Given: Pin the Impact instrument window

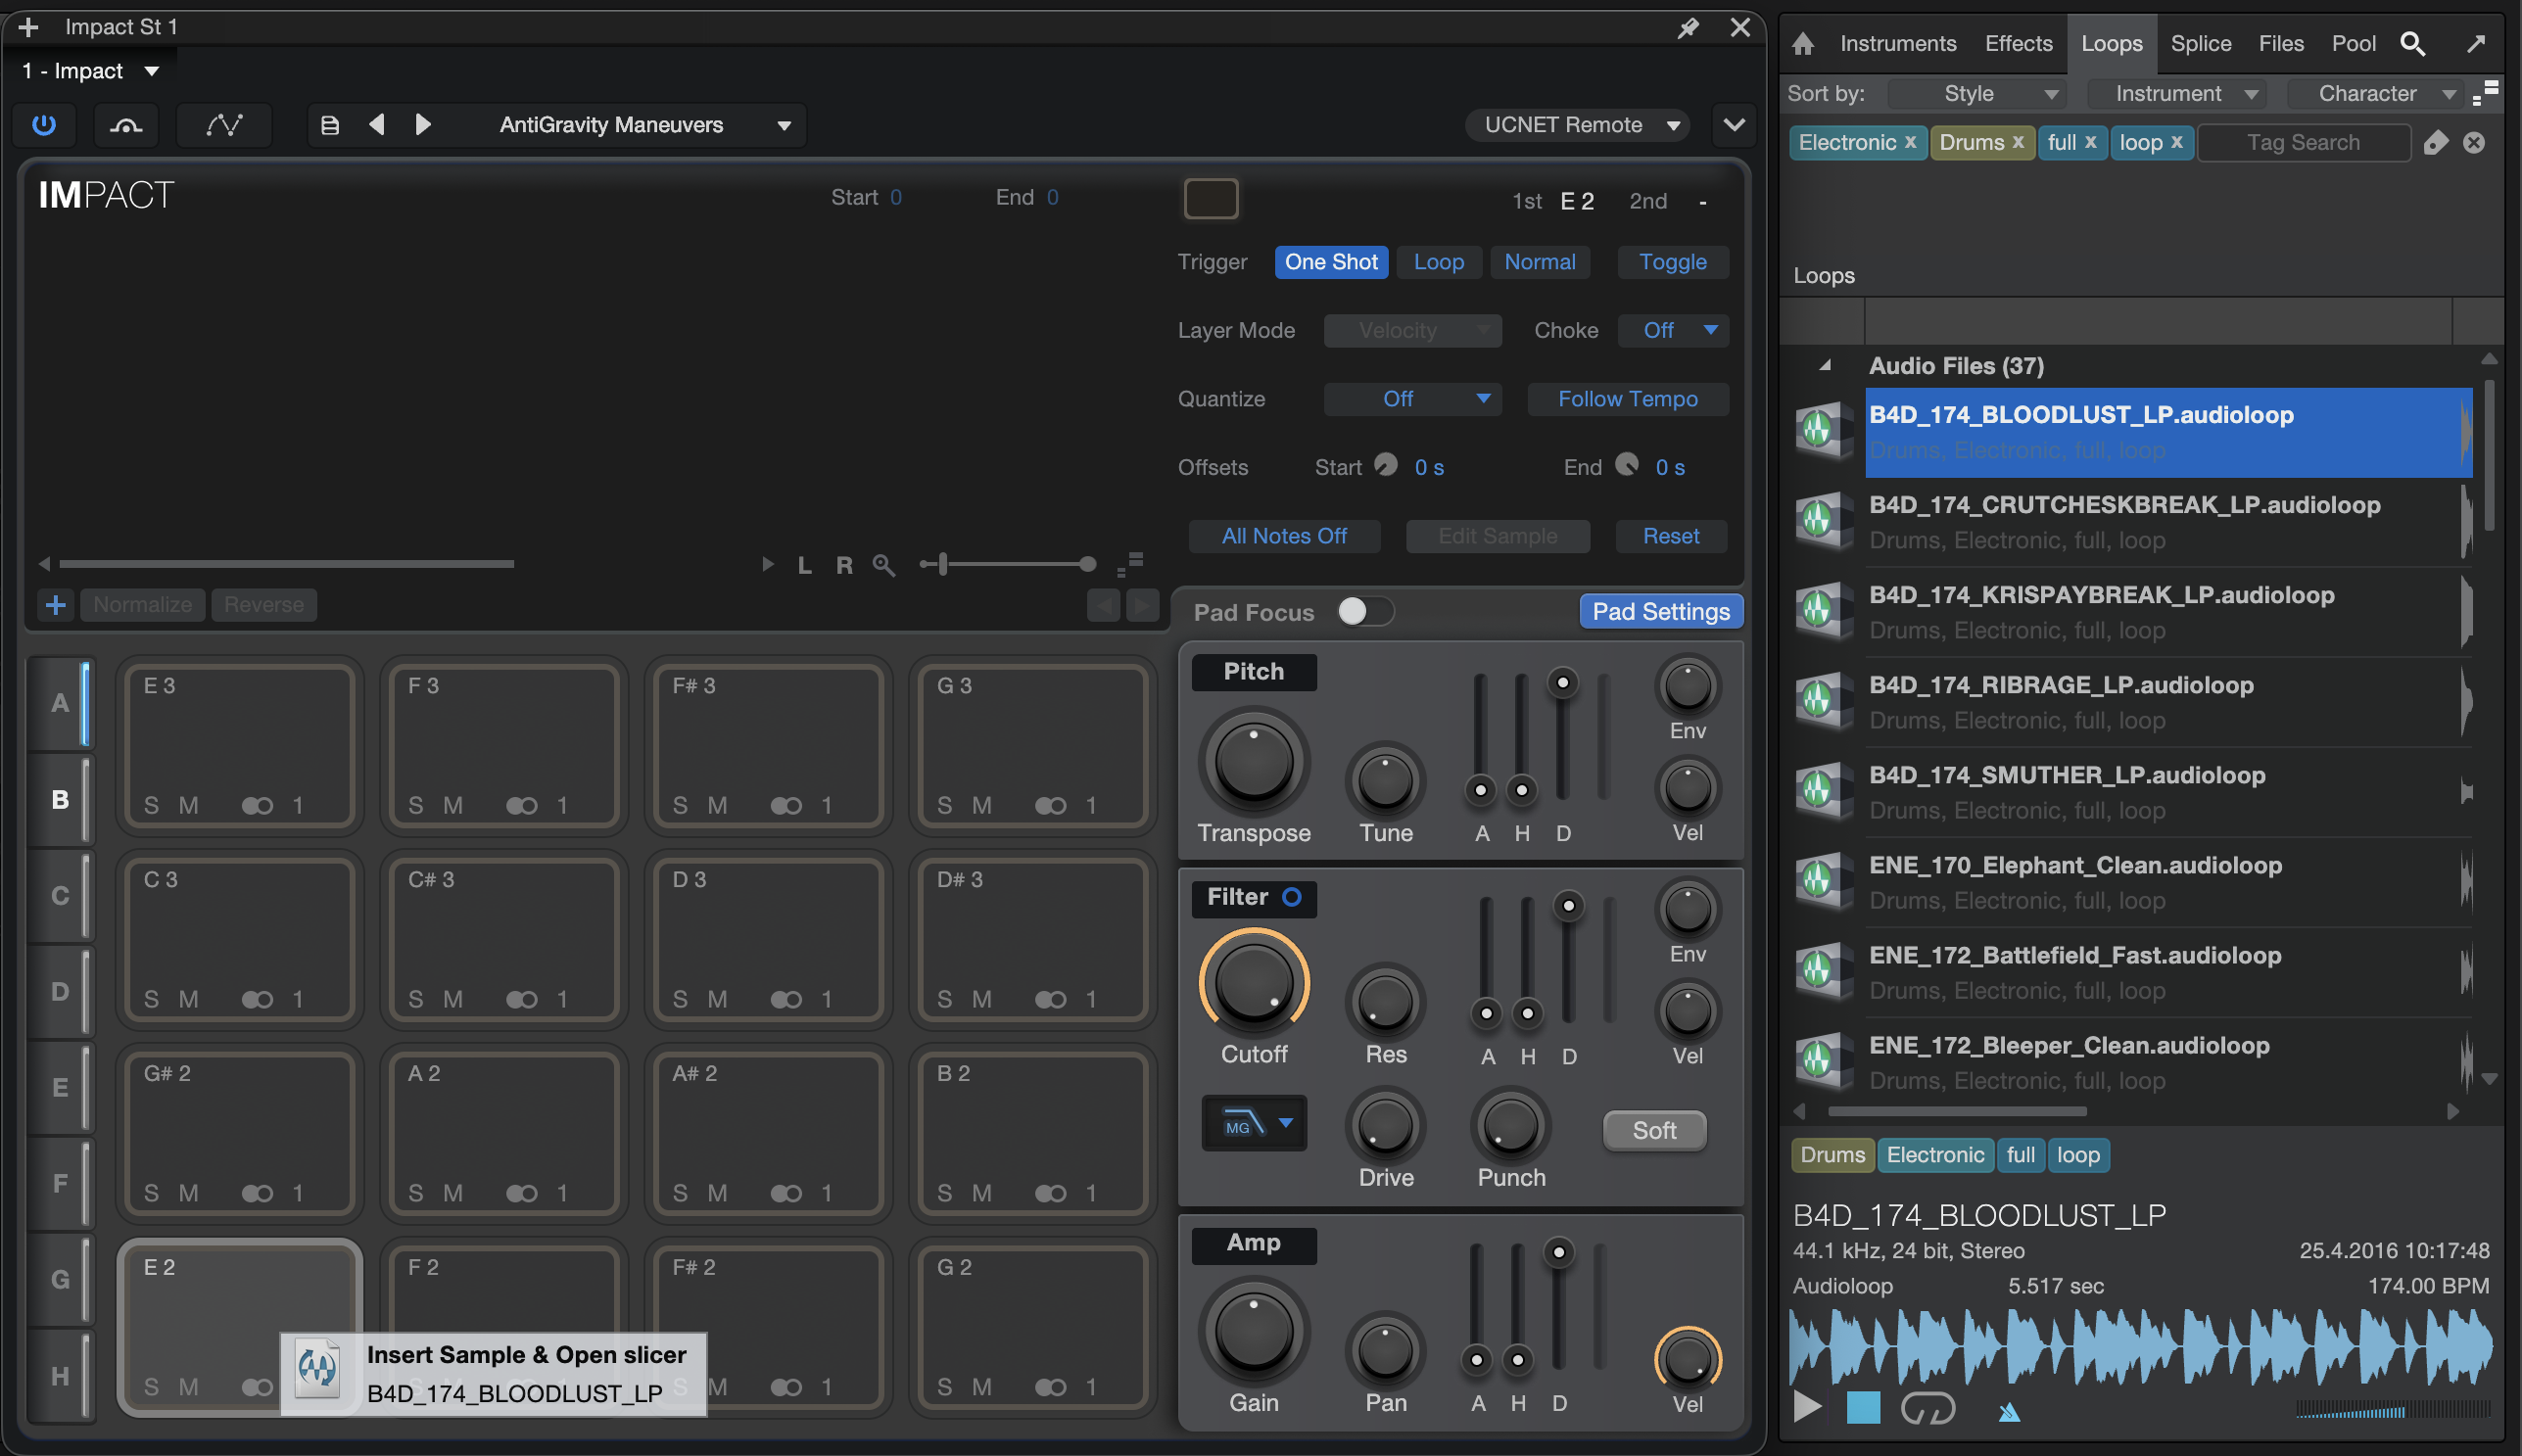Looking at the screenshot, I should tap(1688, 27).
